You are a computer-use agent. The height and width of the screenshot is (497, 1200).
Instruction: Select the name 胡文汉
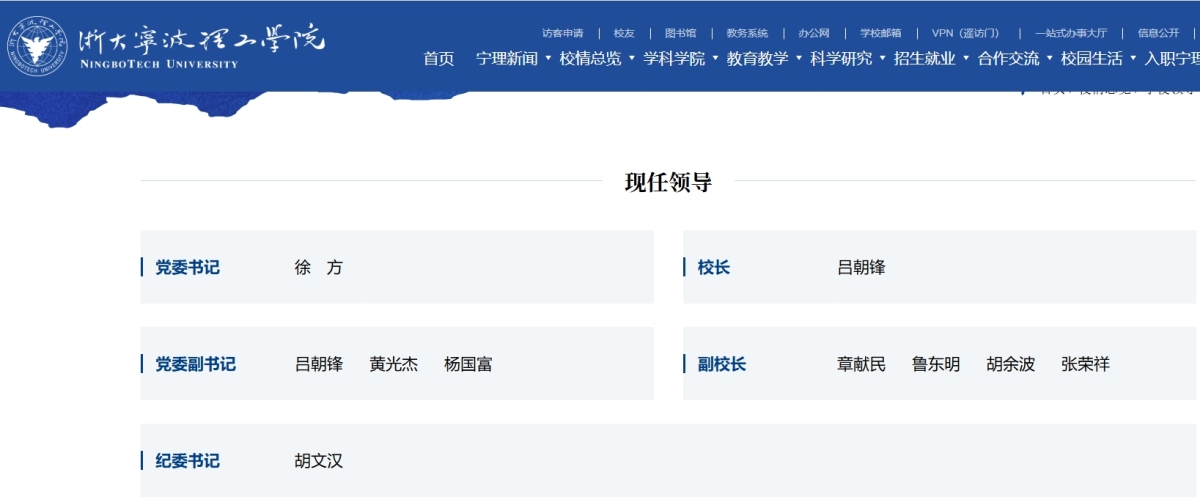point(318,461)
